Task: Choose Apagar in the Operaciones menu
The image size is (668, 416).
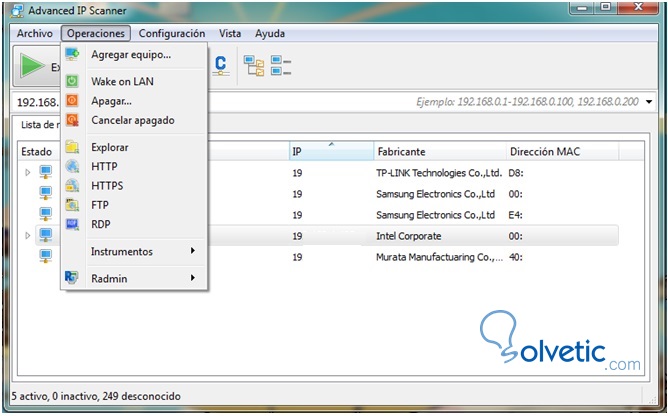Action: [x=134, y=101]
